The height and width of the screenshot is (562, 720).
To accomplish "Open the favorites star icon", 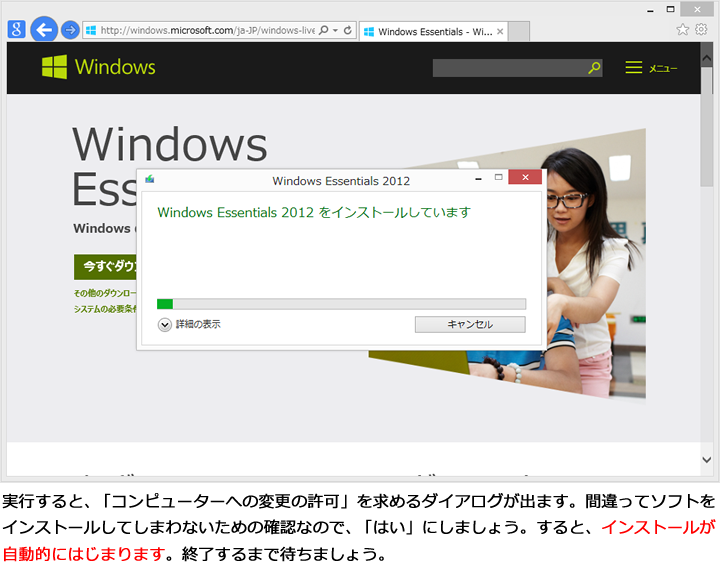I will click(x=682, y=29).
